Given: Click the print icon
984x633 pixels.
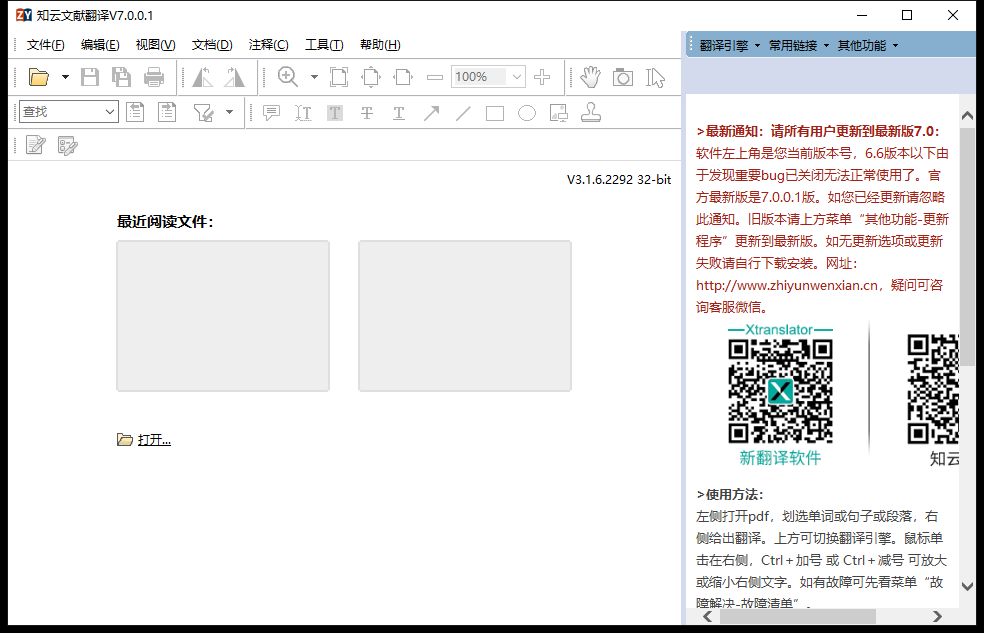Looking at the screenshot, I should (x=154, y=77).
